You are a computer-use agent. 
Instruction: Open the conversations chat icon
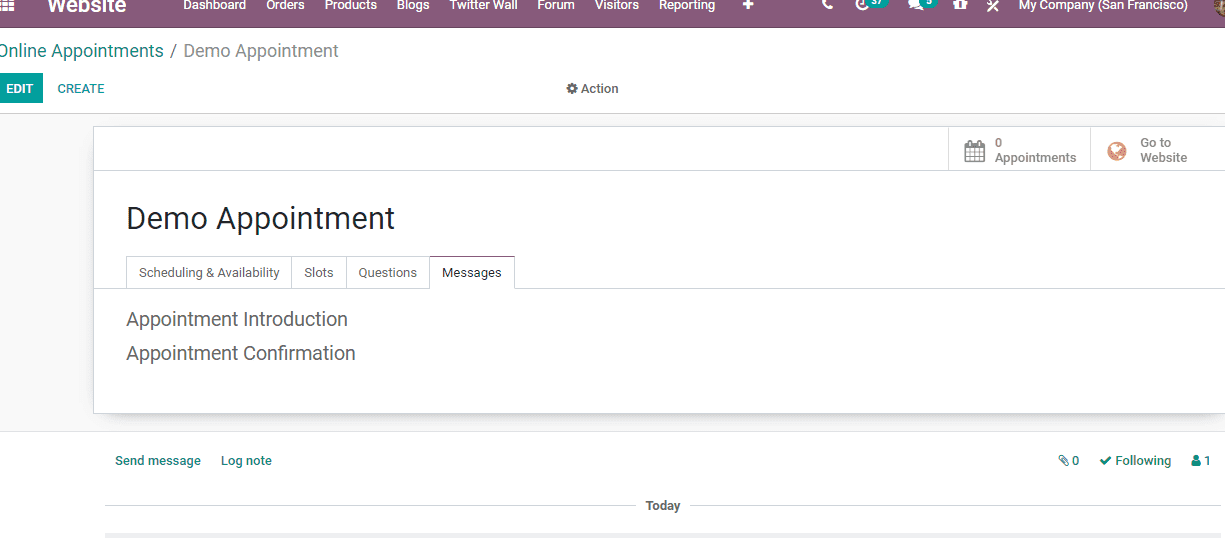[x=915, y=5]
